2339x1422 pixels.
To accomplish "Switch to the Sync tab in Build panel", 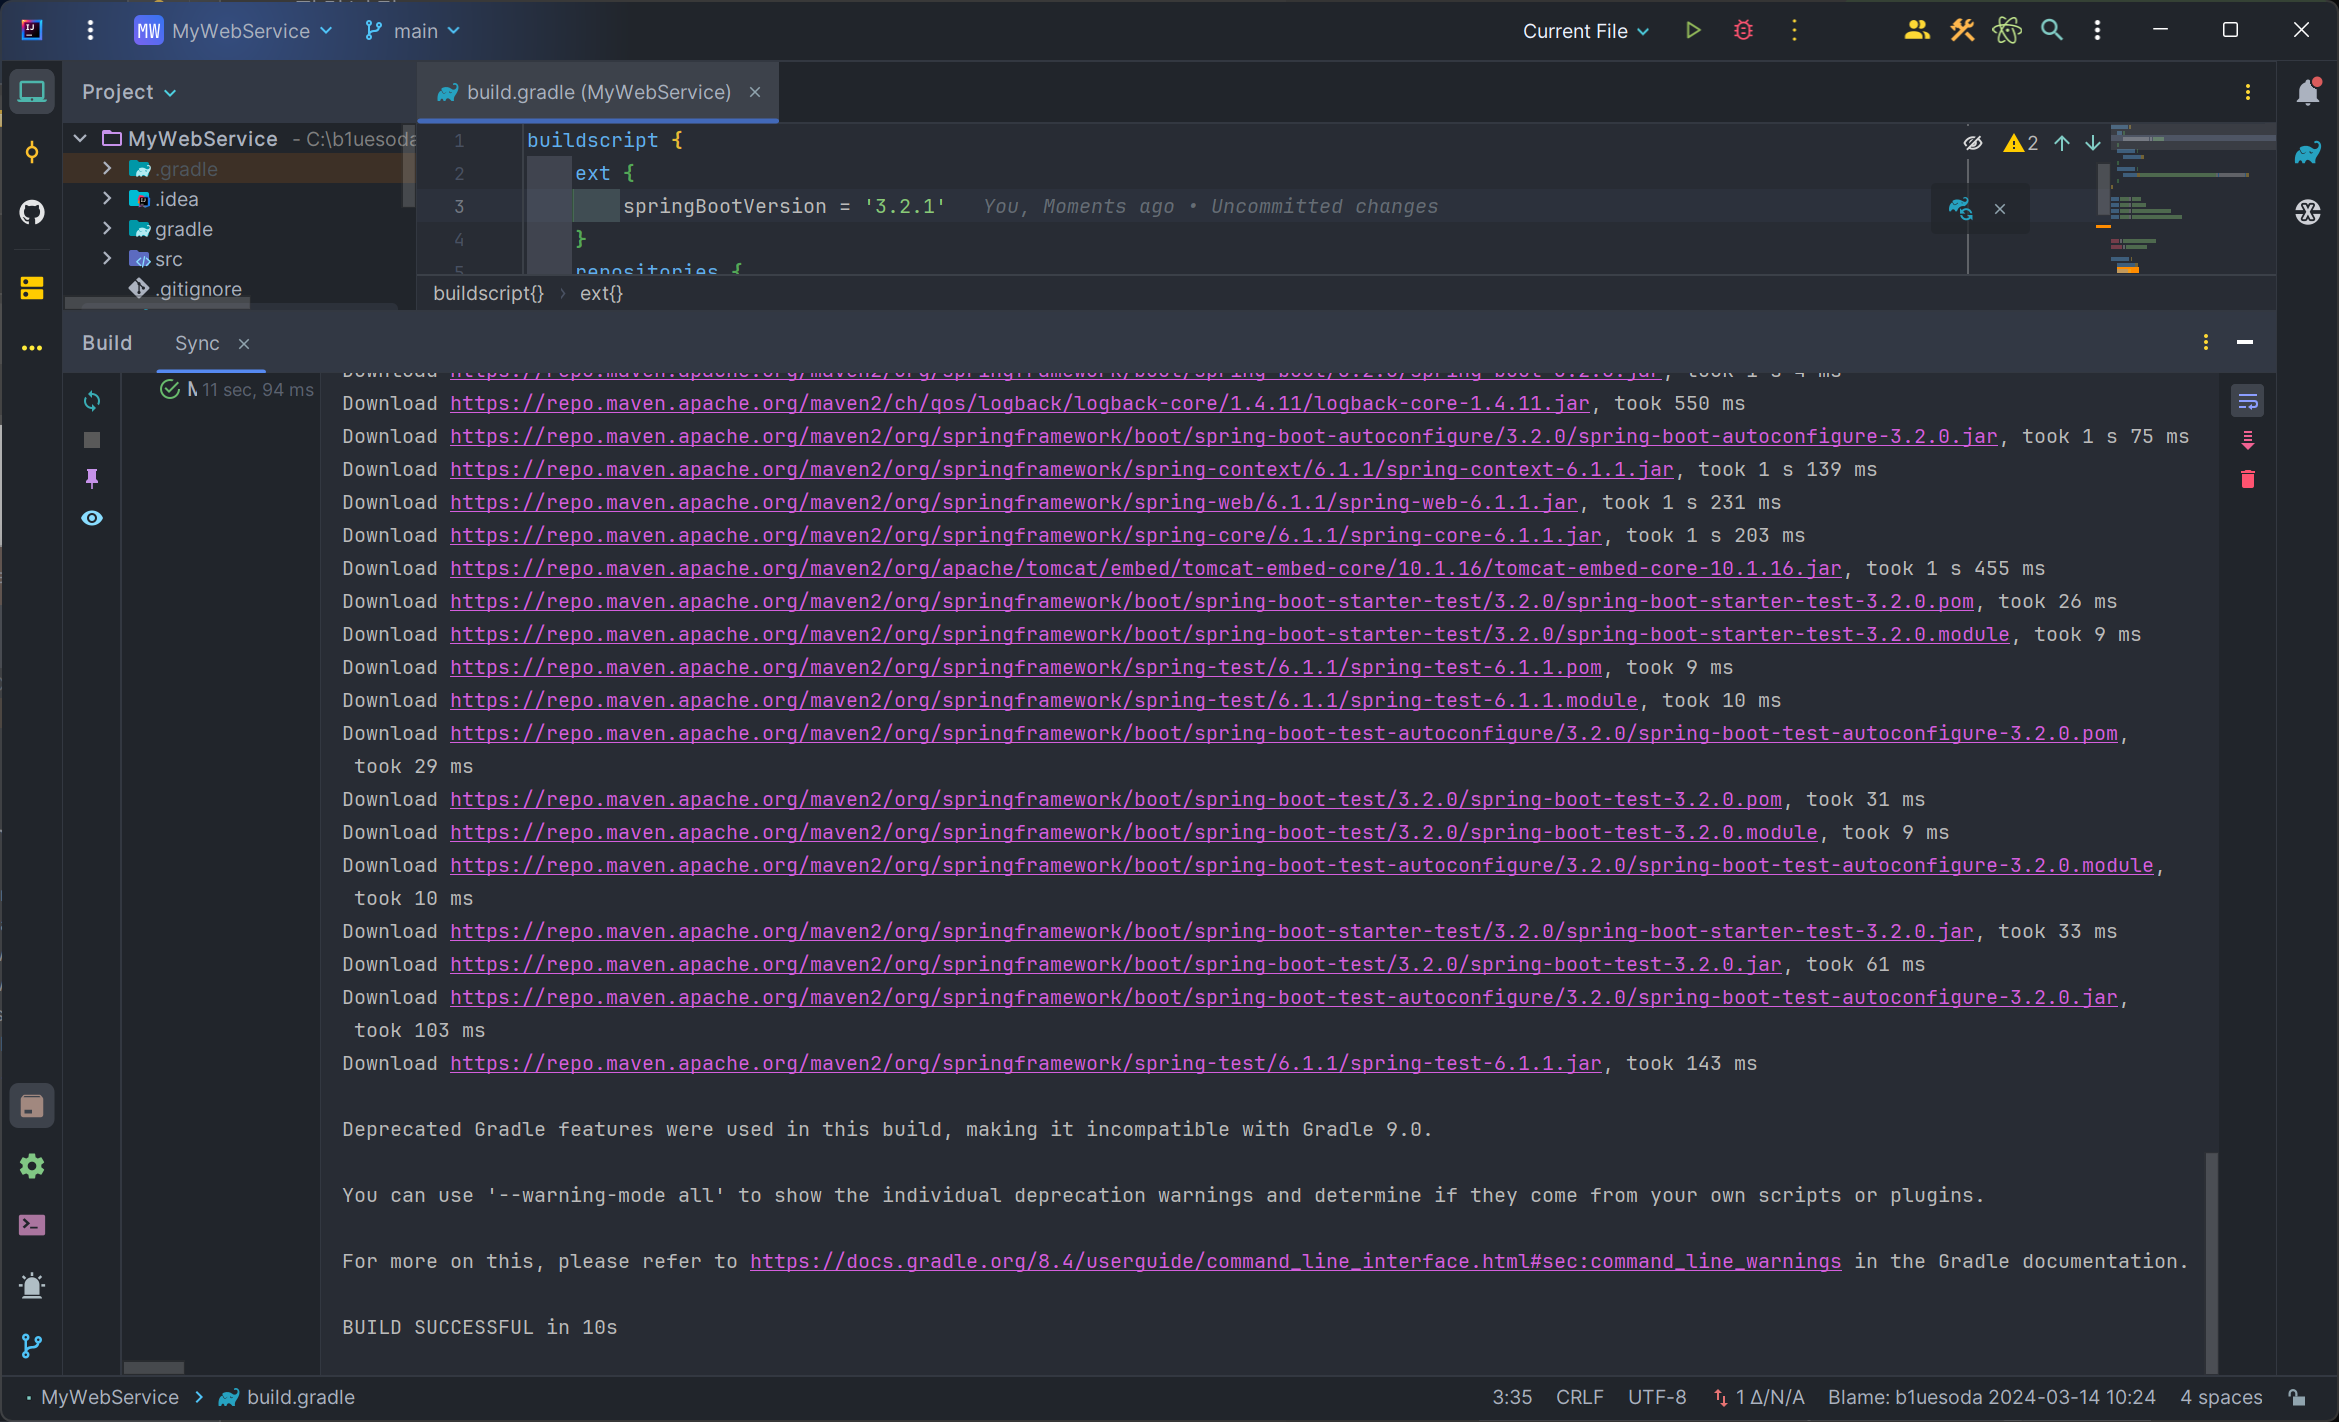I will 197,343.
